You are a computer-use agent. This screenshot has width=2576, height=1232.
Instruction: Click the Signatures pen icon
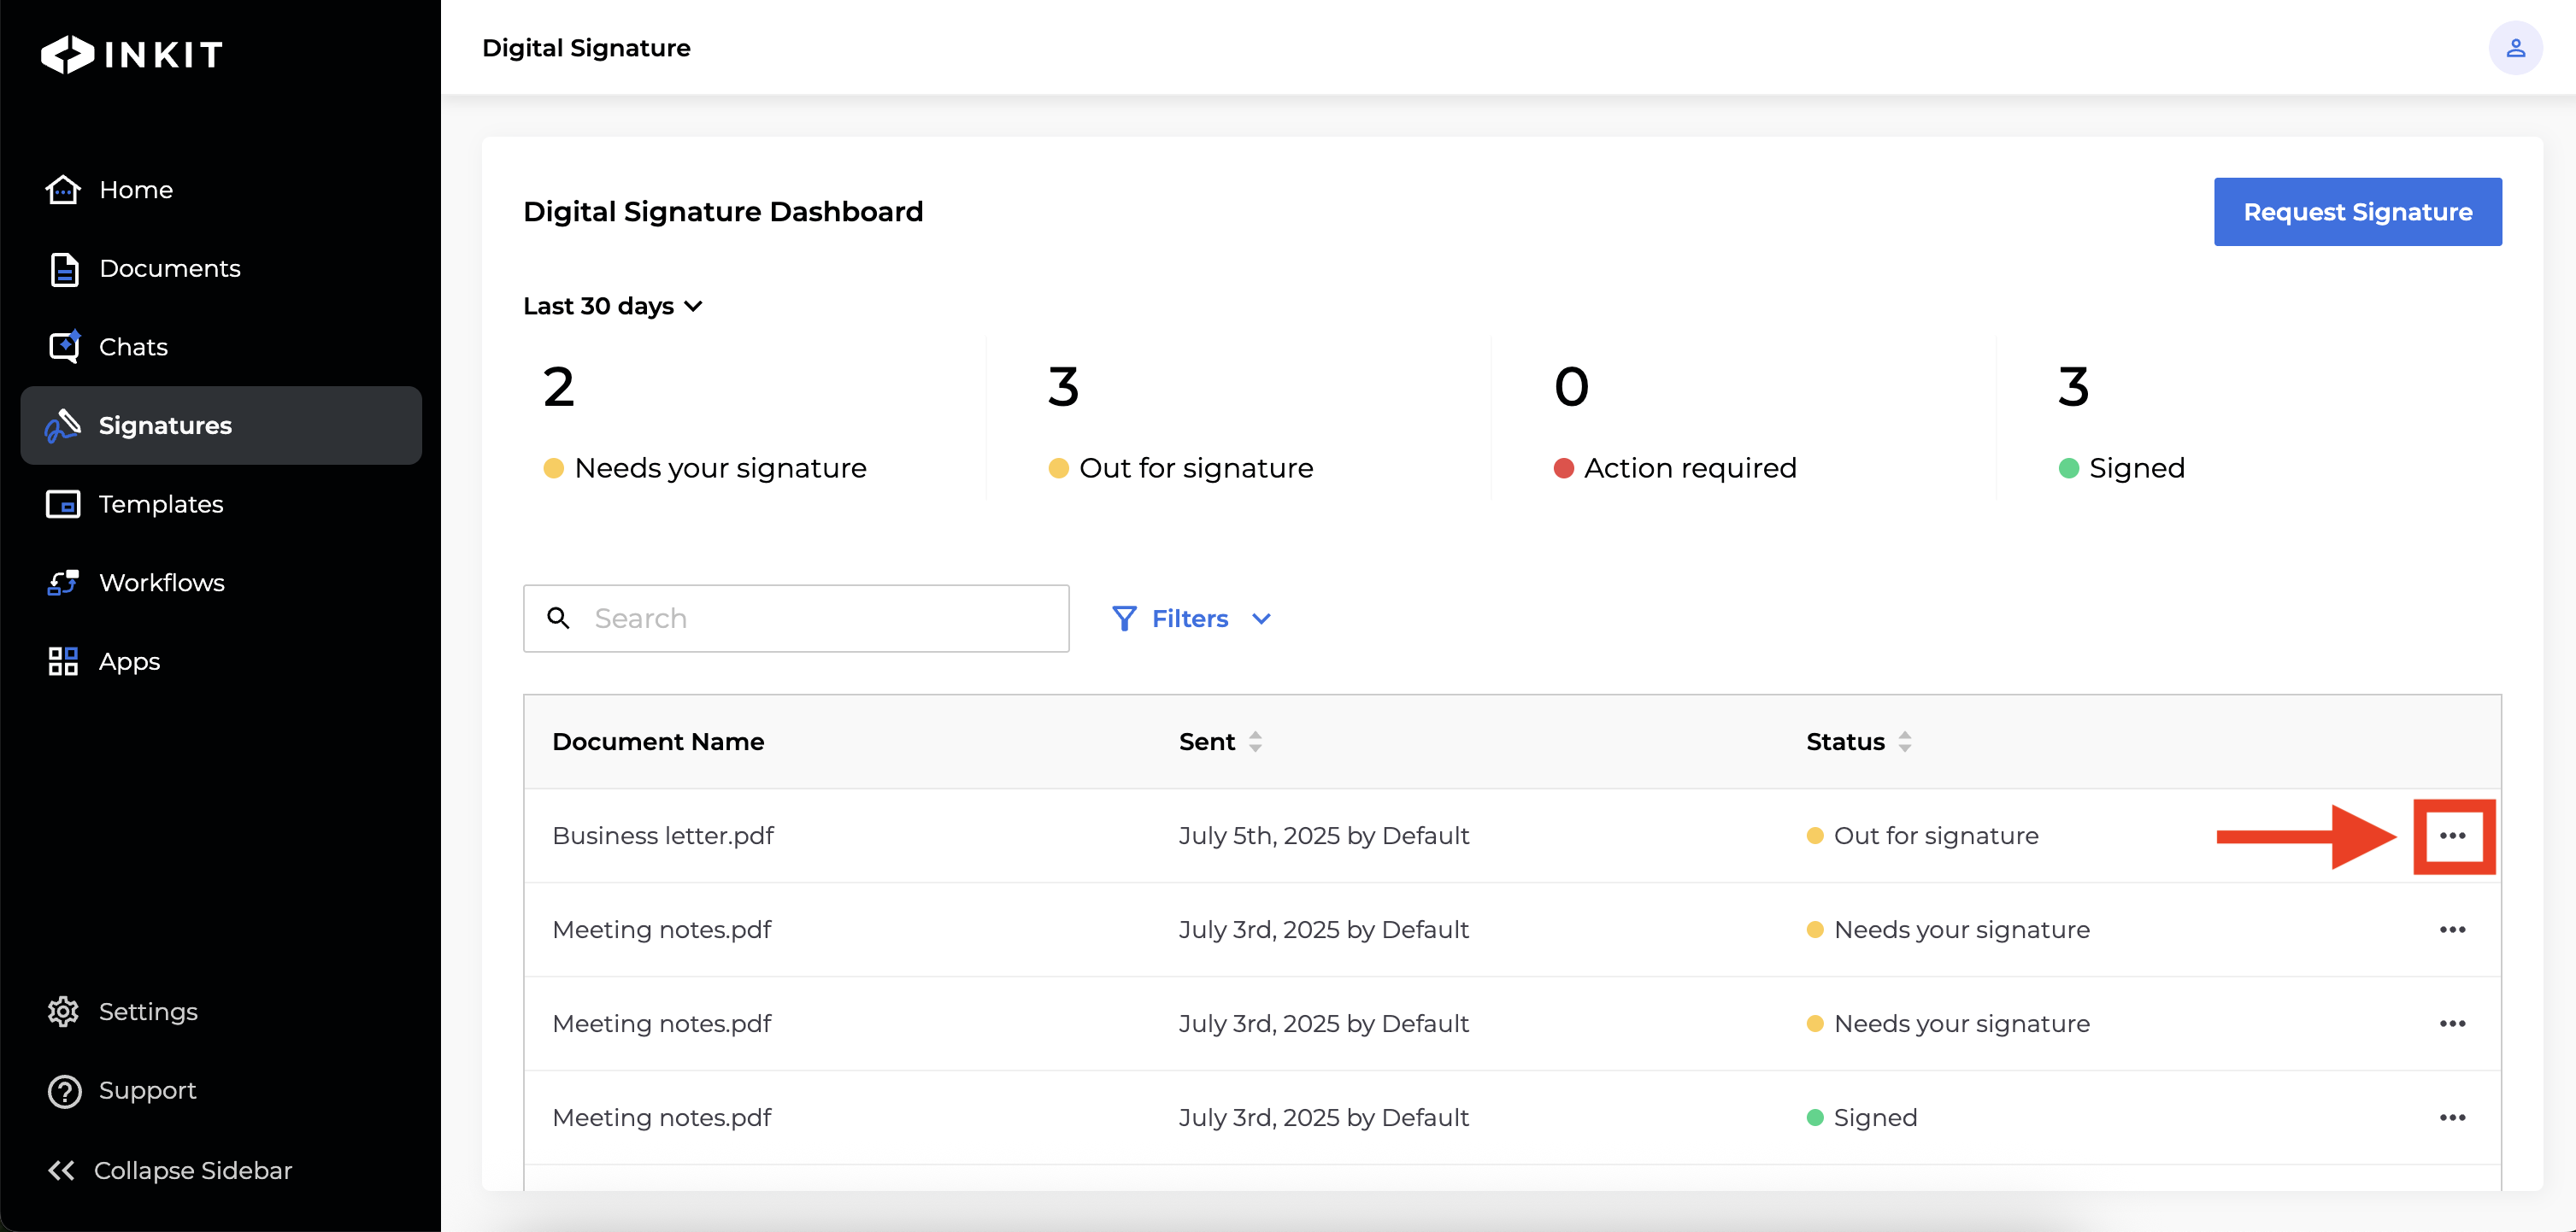[x=63, y=425]
